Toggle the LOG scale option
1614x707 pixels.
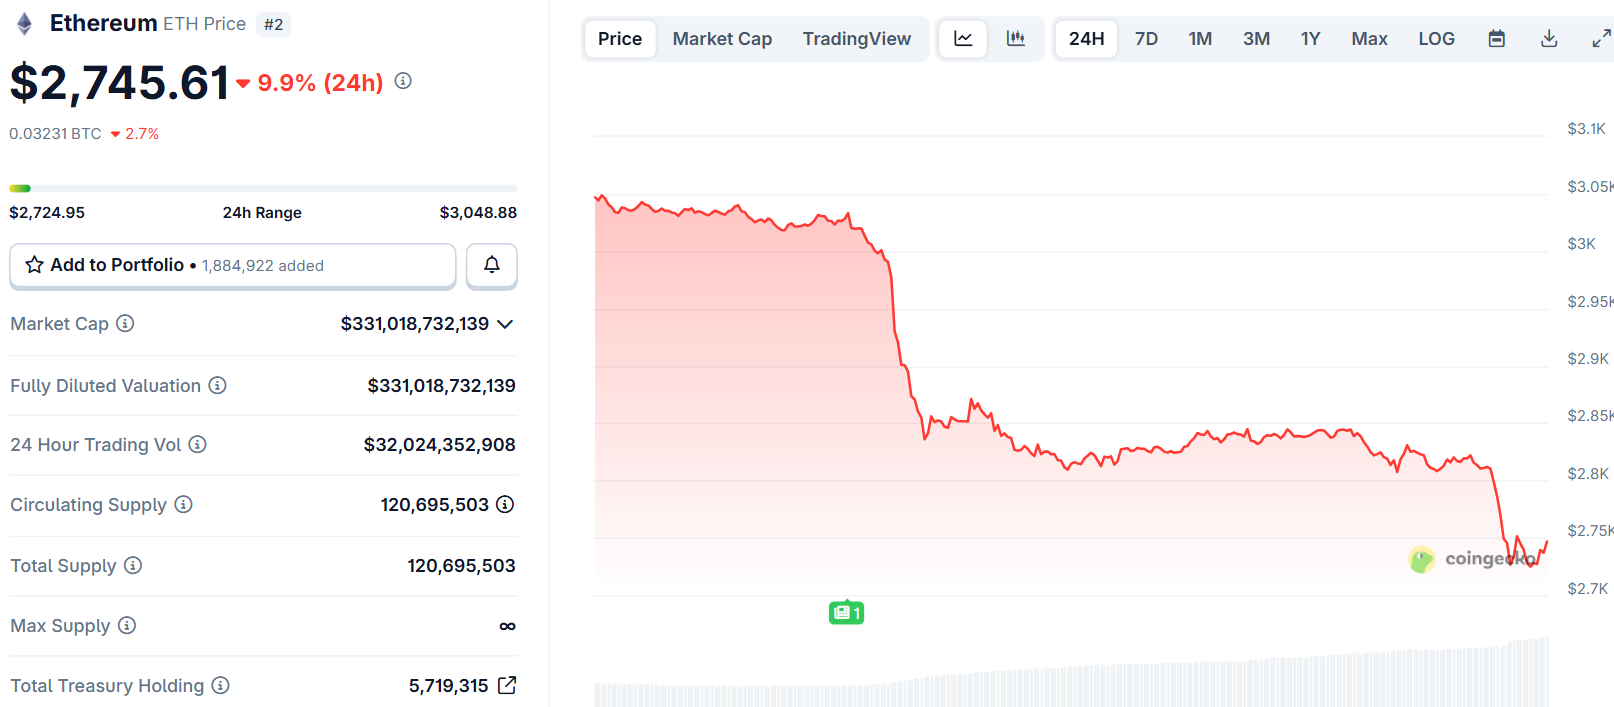click(x=1436, y=39)
